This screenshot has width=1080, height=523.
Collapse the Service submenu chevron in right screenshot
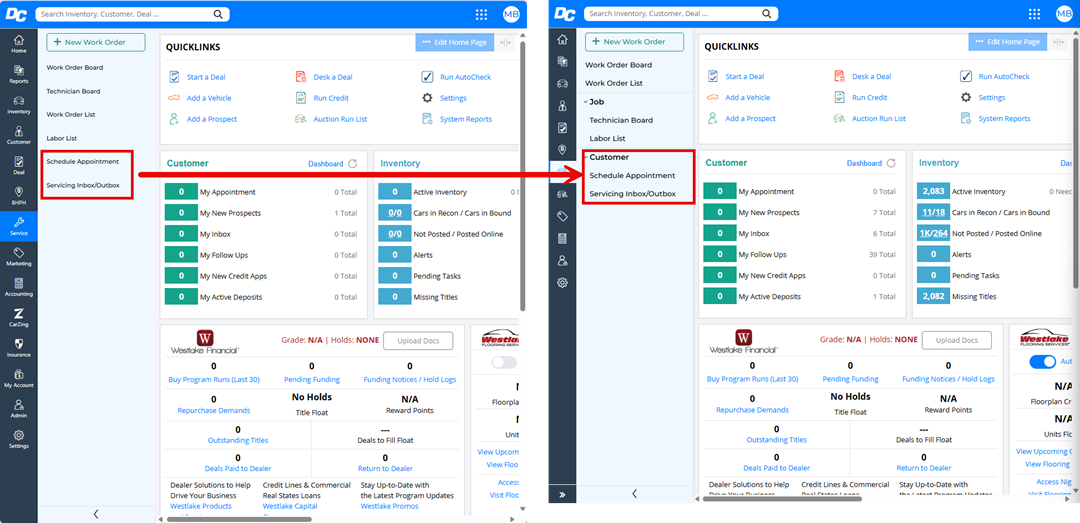[634, 493]
